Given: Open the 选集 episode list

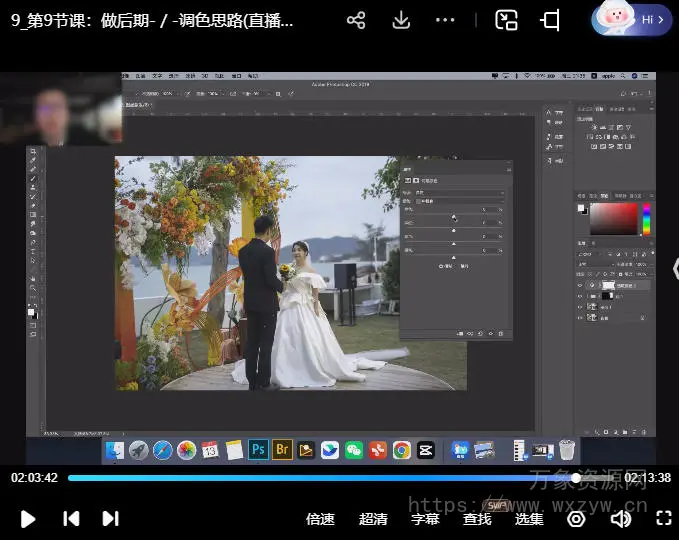Looking at the screenshot, I should 529,518.
